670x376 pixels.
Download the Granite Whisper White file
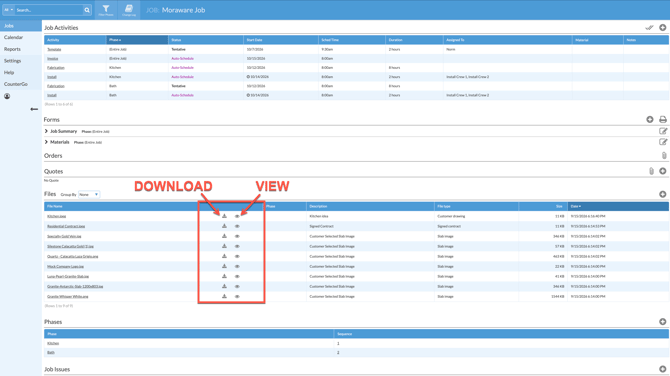[x=224, y=296]
